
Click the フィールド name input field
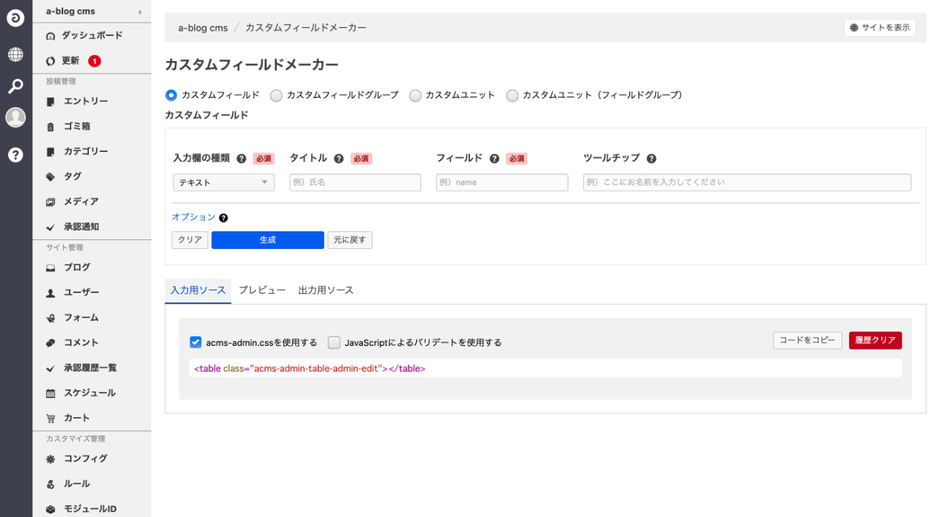pyautogui.click(x=502, y=183)
